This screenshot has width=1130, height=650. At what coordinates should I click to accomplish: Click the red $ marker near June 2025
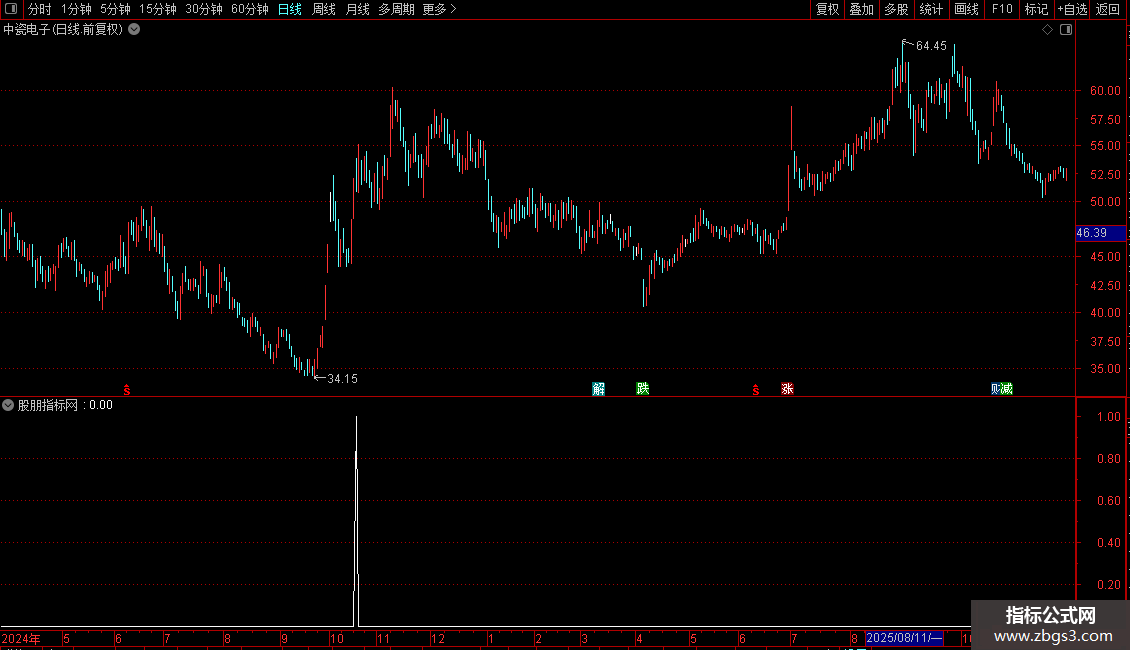pyautogui.click(x=755, y=390)
